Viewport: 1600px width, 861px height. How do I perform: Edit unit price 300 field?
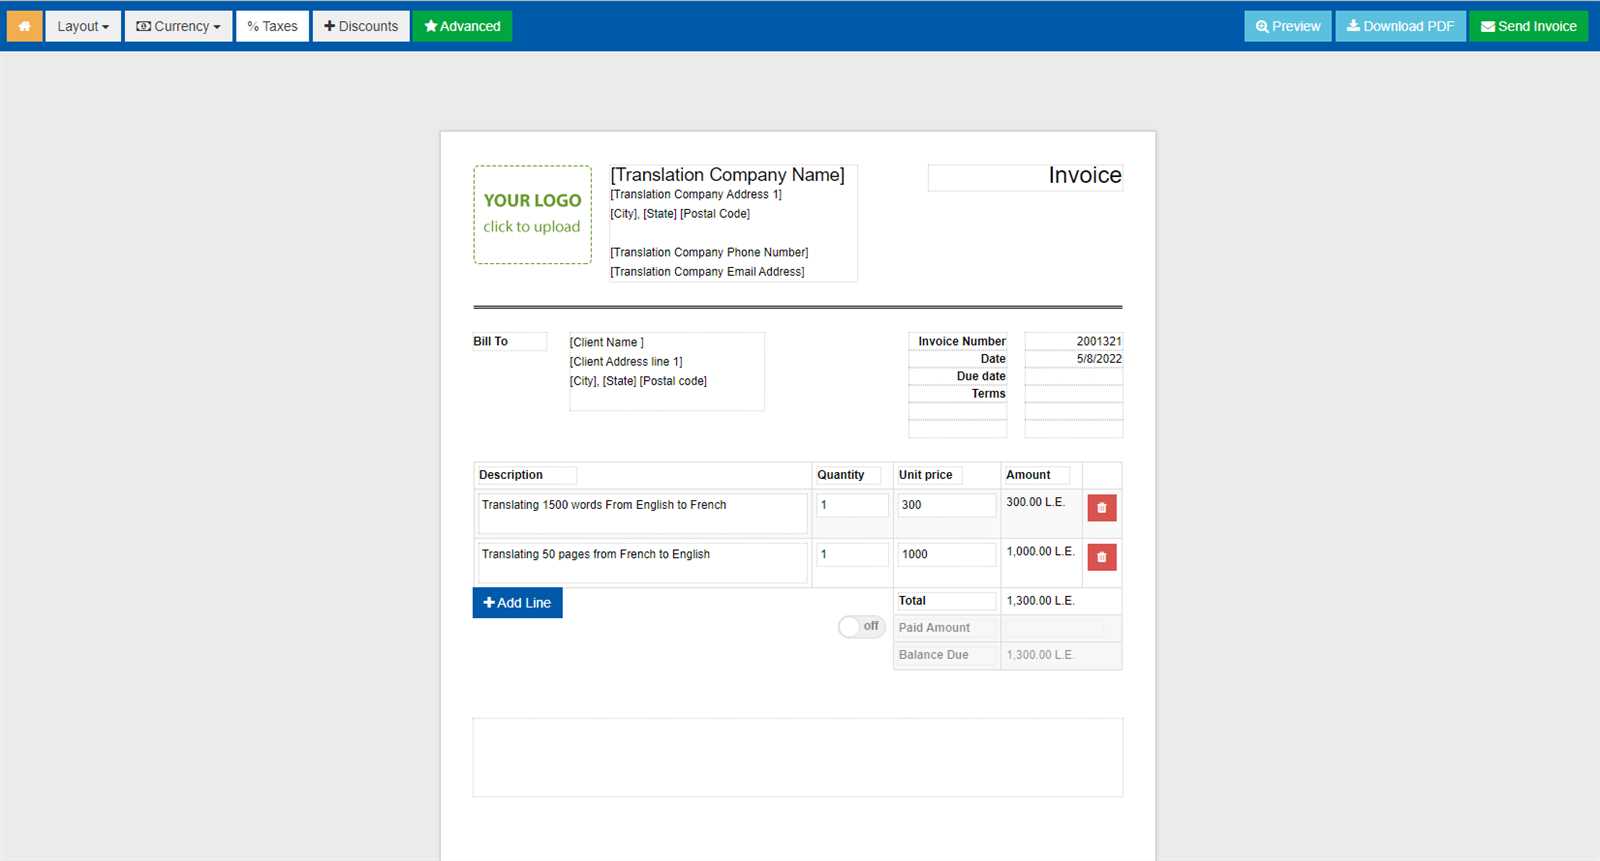946,505
